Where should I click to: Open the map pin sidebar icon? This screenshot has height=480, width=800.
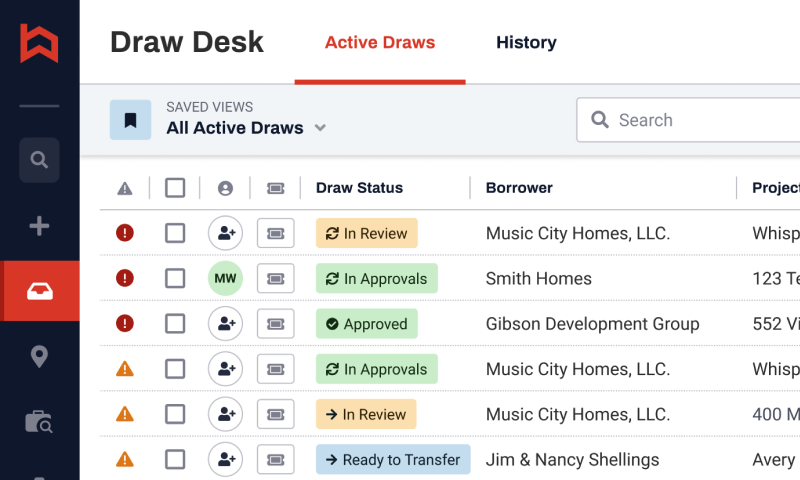(x=39, y=357)
